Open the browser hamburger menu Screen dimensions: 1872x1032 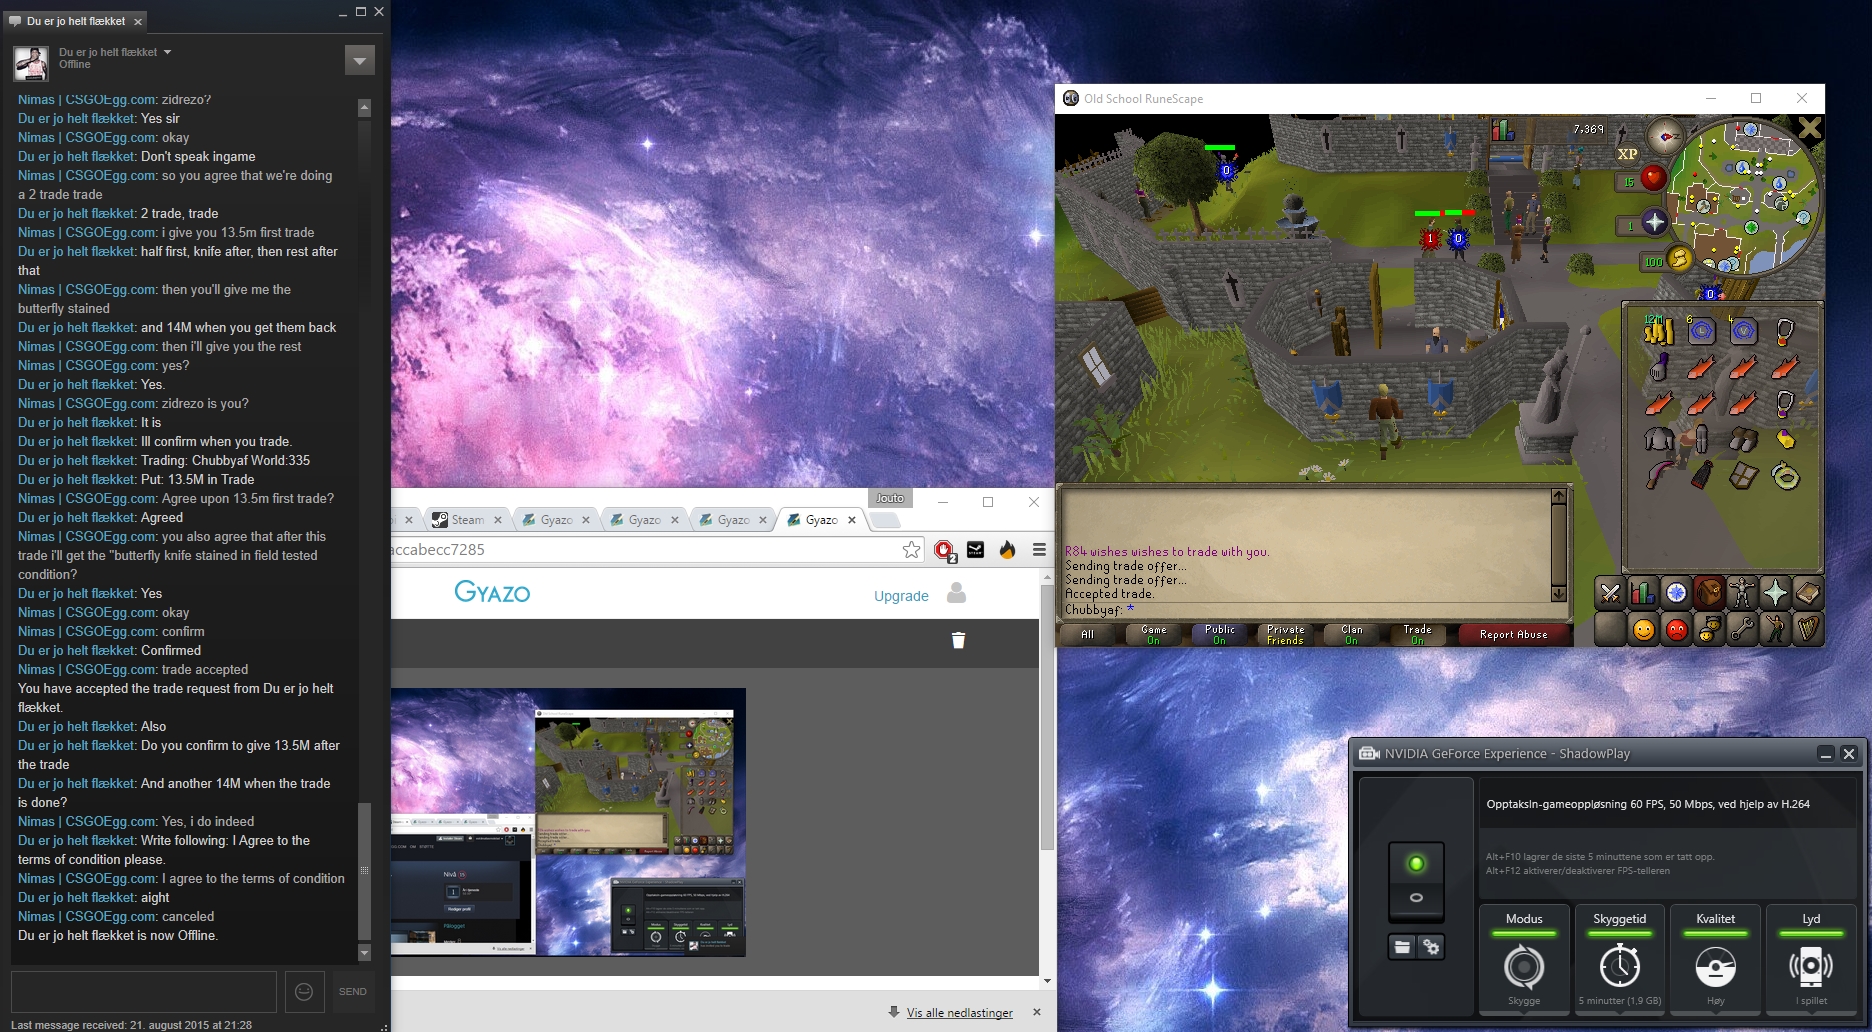1039,549
